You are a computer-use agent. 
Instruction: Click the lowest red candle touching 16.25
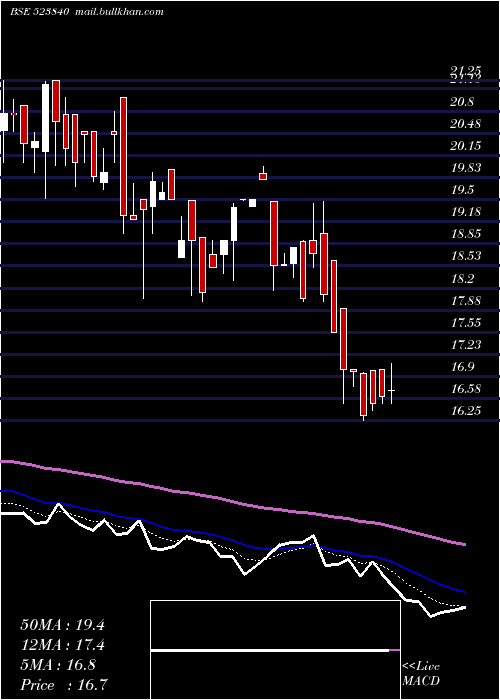coord(363,396)
